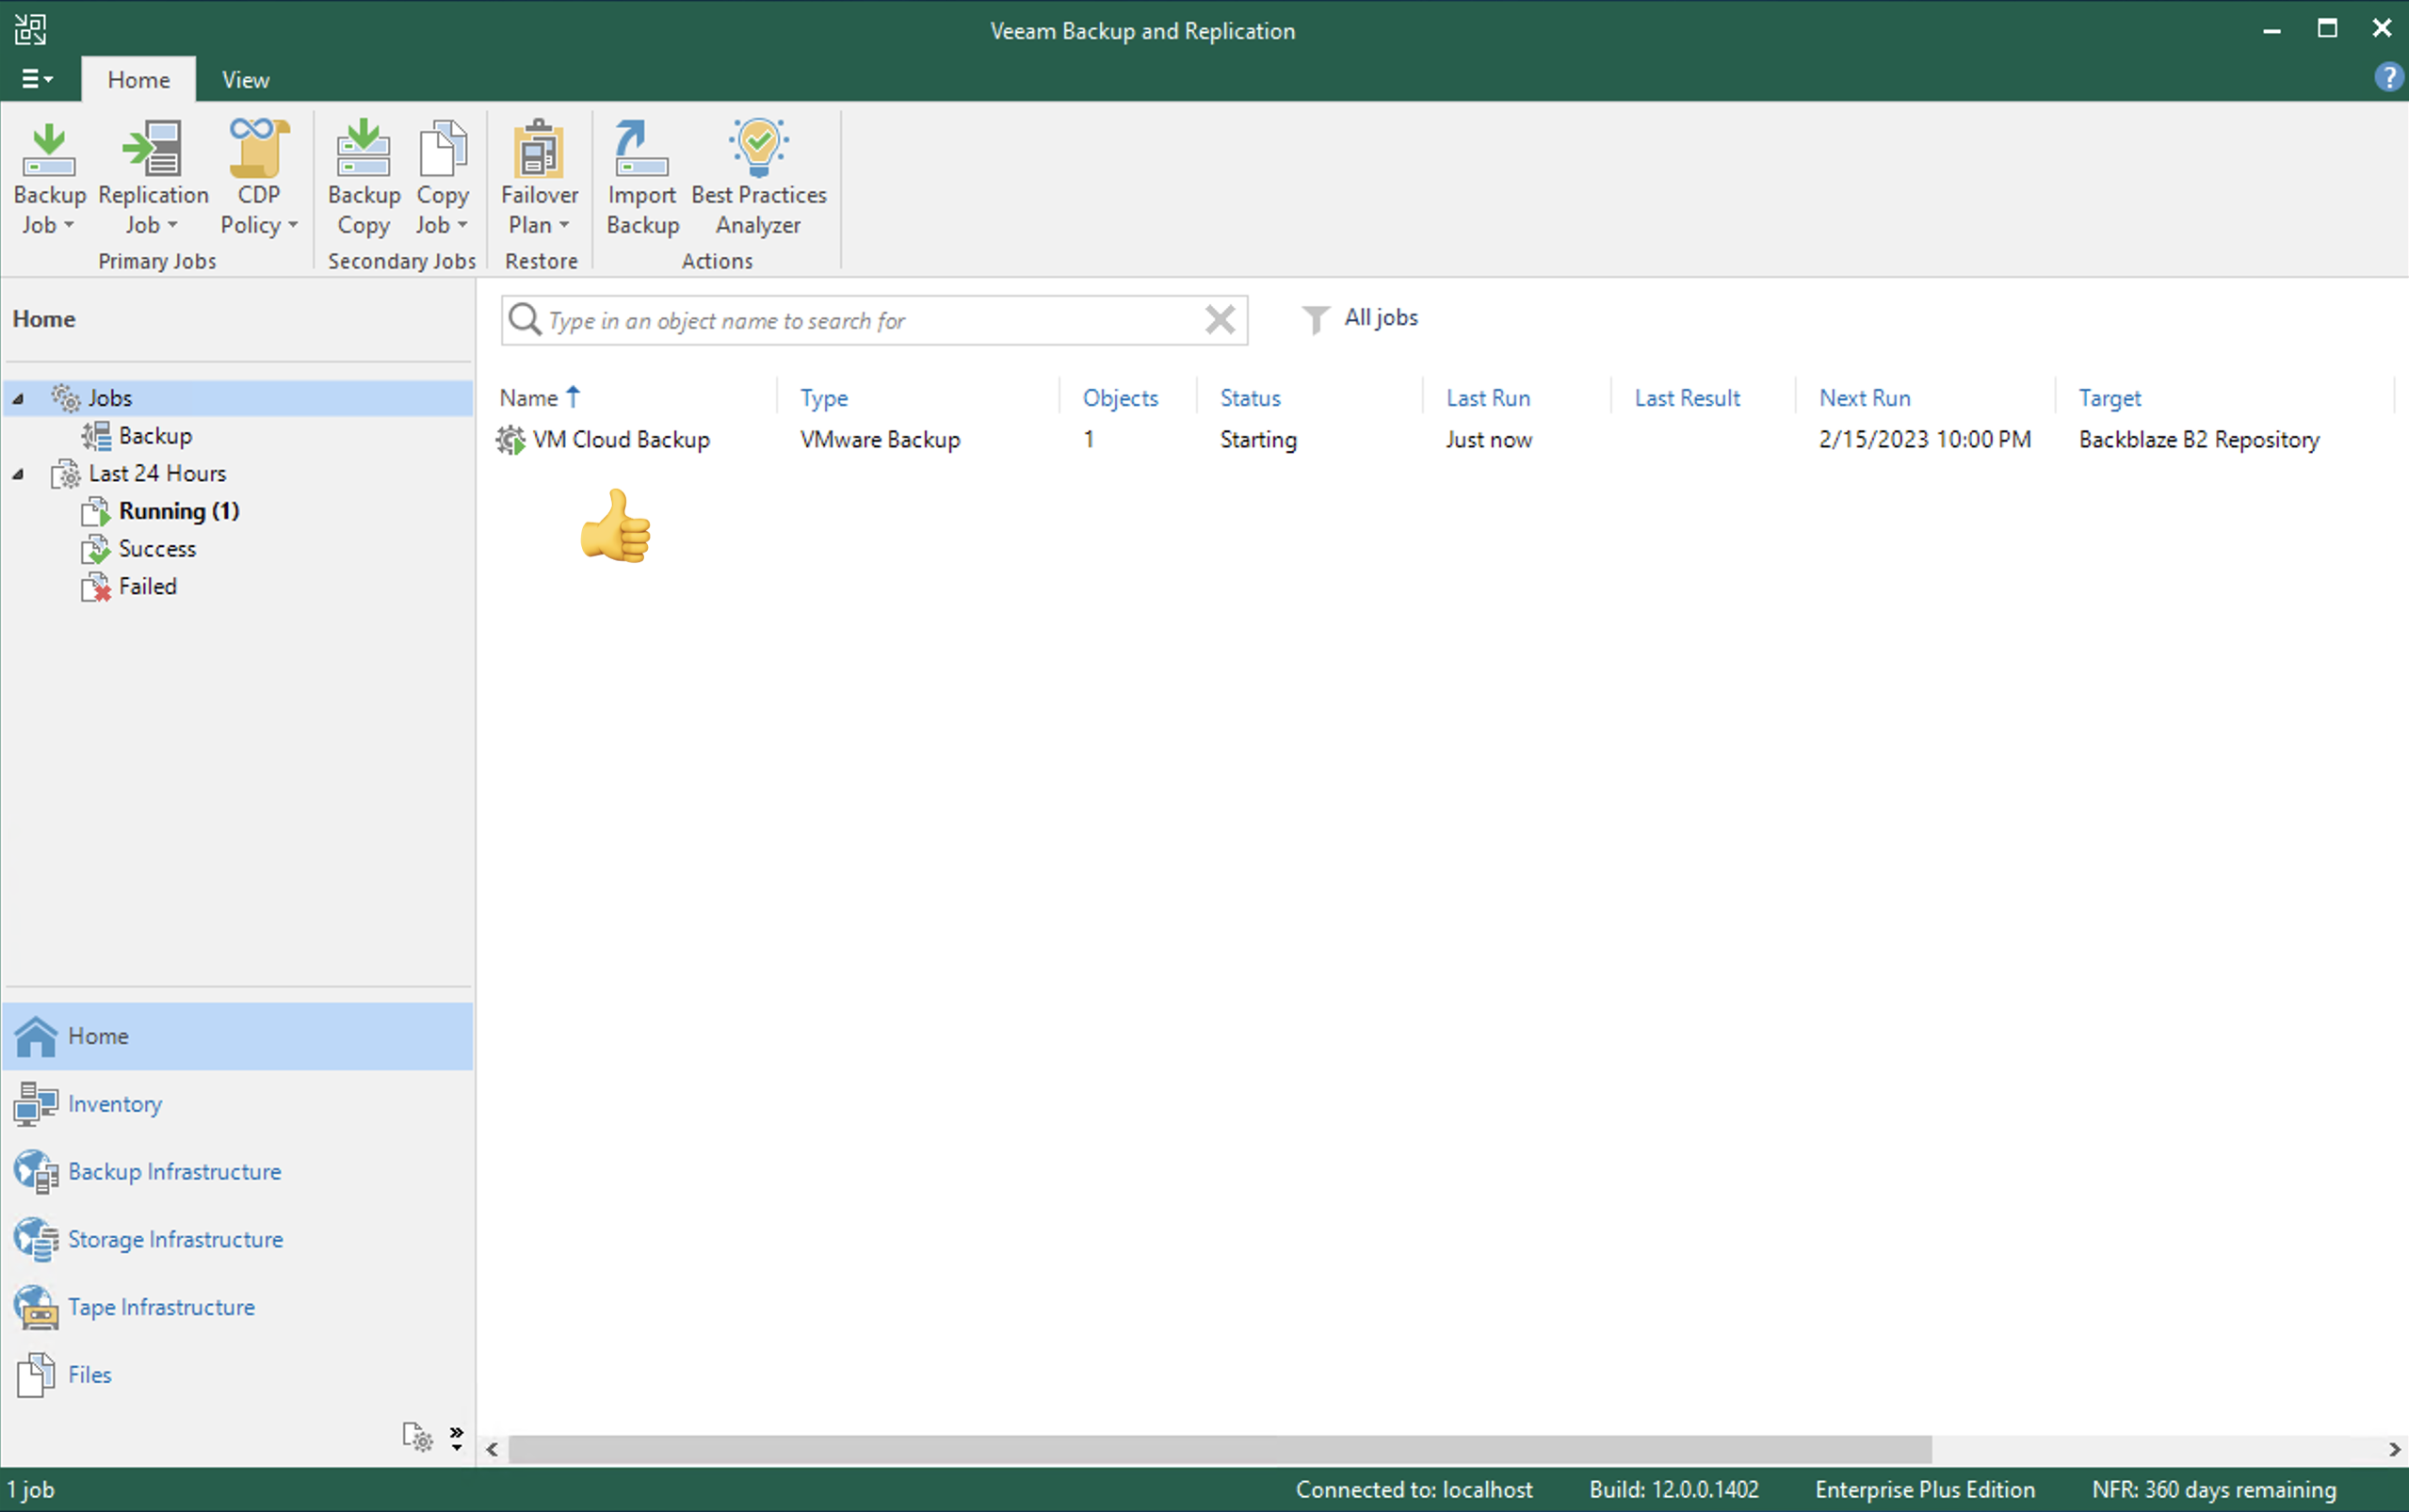Screen dimensions: 2409x1512
Task: Click the horizontal scrollbar thumb
Action: [x=1220, y=1449]
